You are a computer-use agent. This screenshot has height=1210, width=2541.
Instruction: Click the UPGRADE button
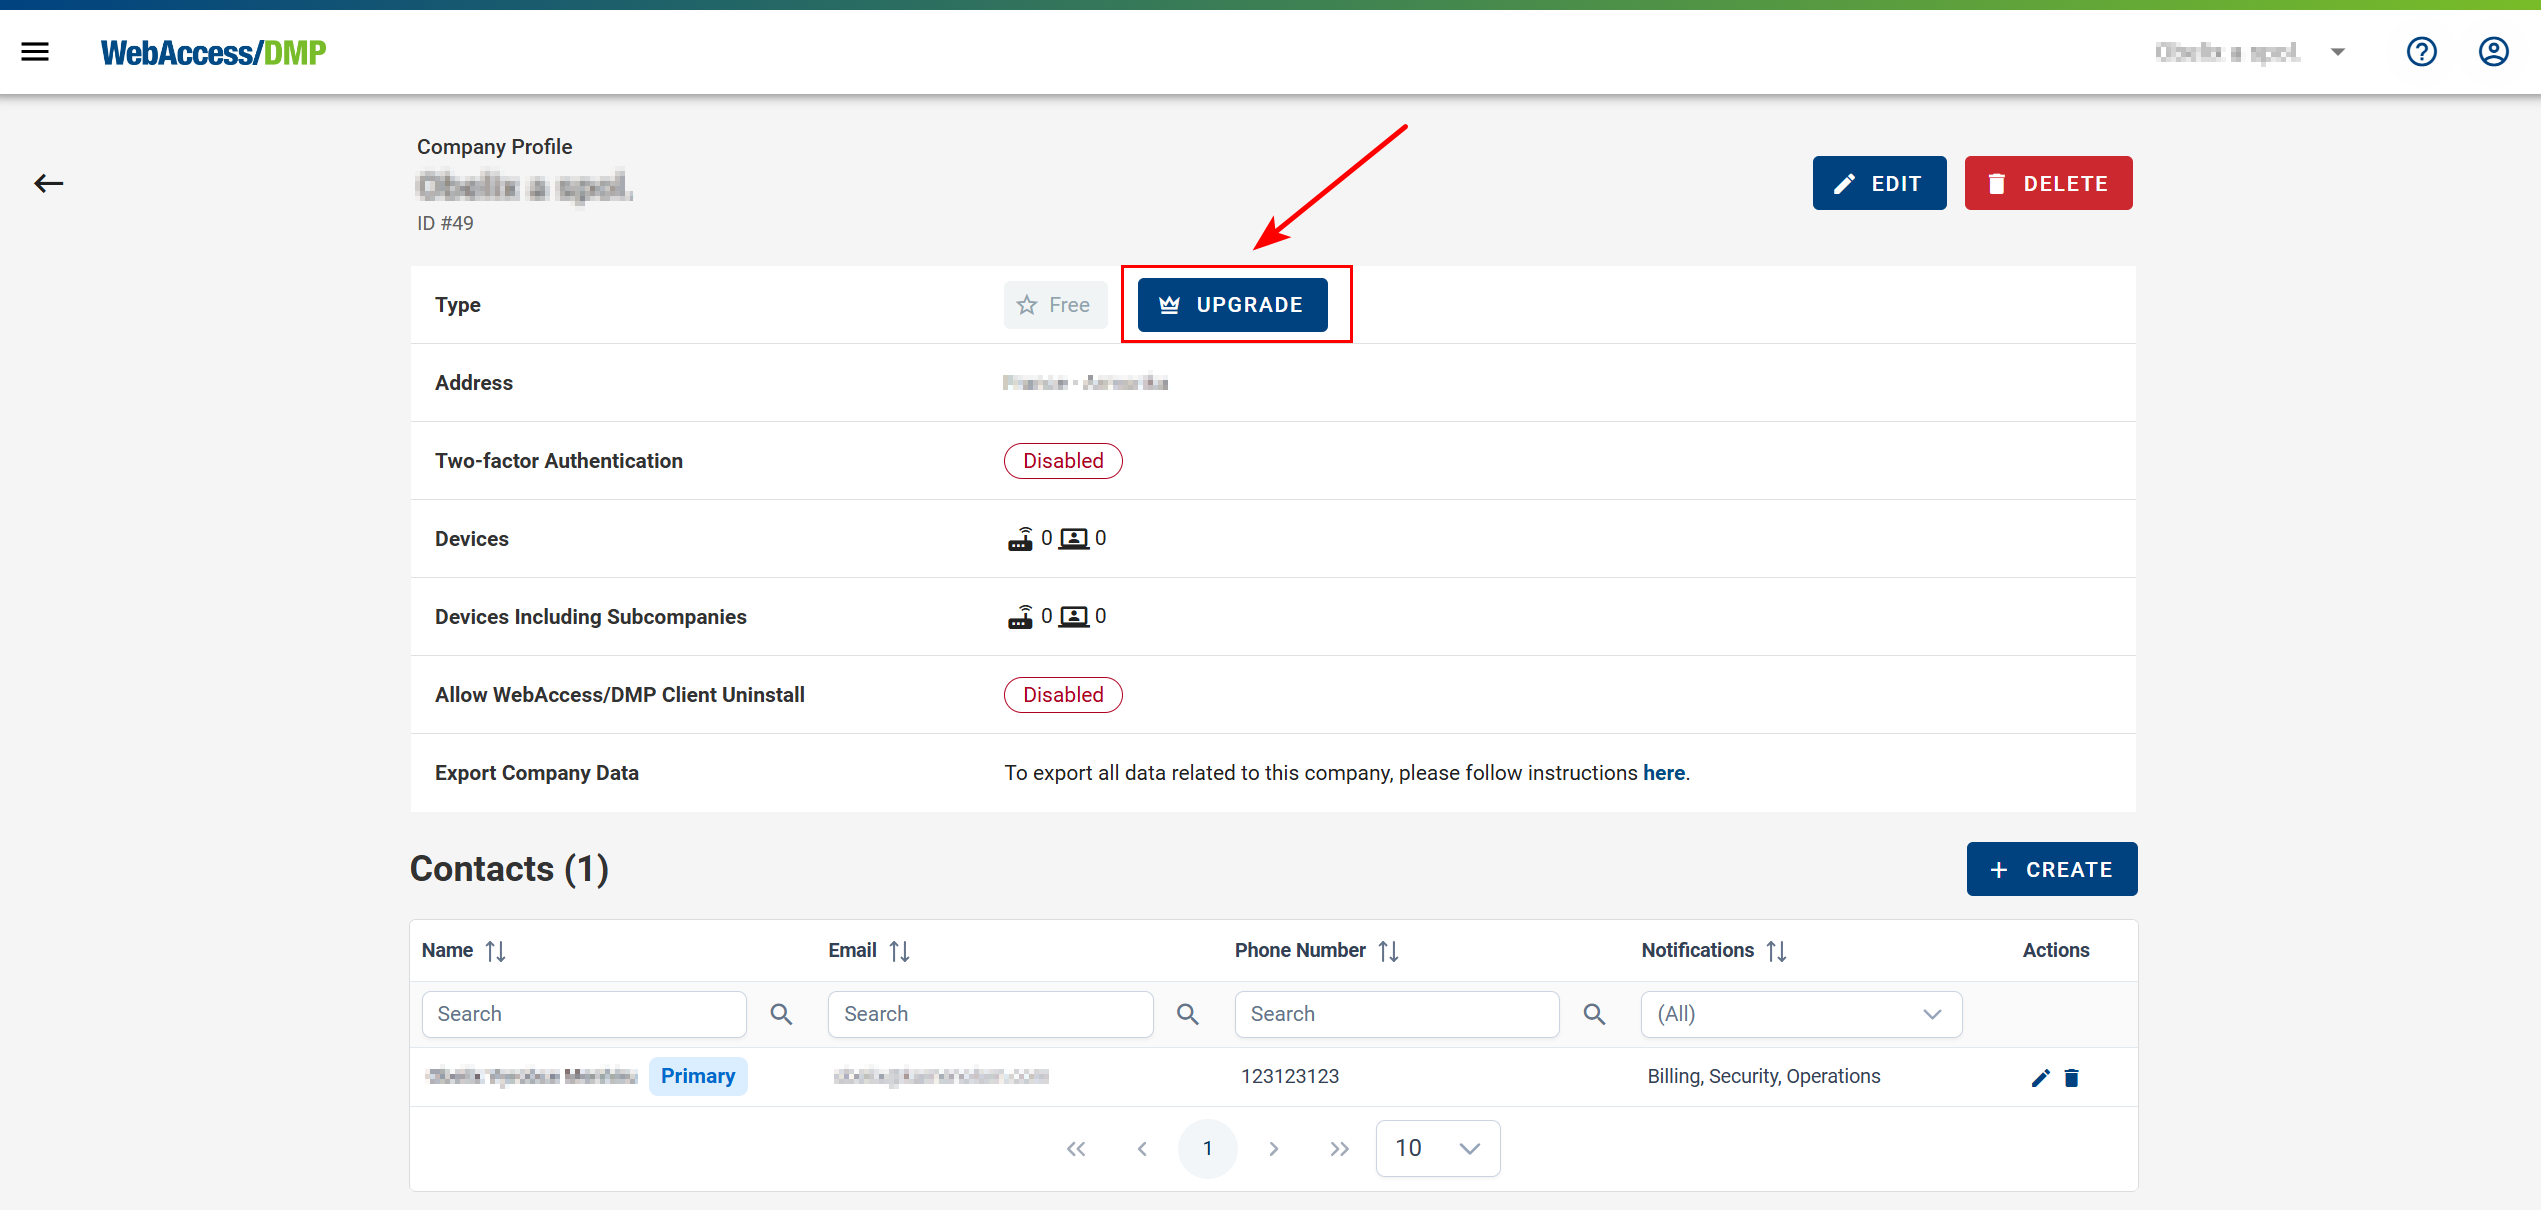(x=1232, y=305)
